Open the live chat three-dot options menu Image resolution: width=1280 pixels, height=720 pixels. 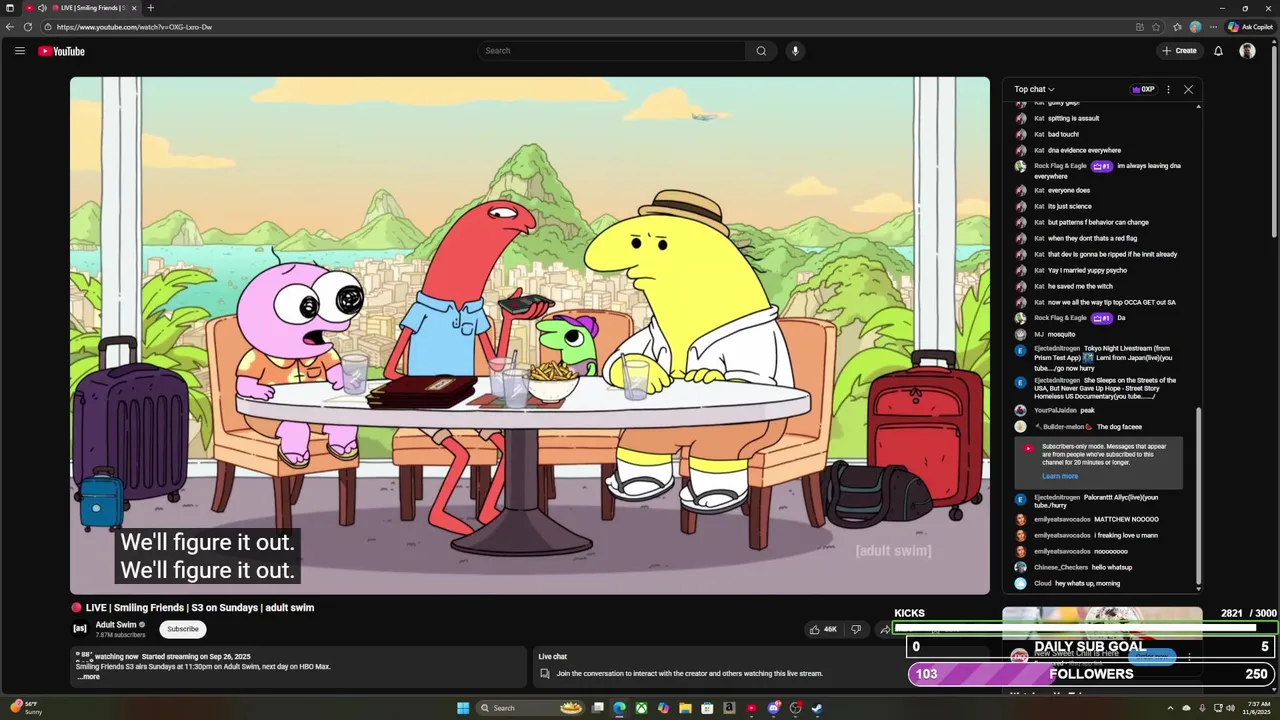[1168, 89]
